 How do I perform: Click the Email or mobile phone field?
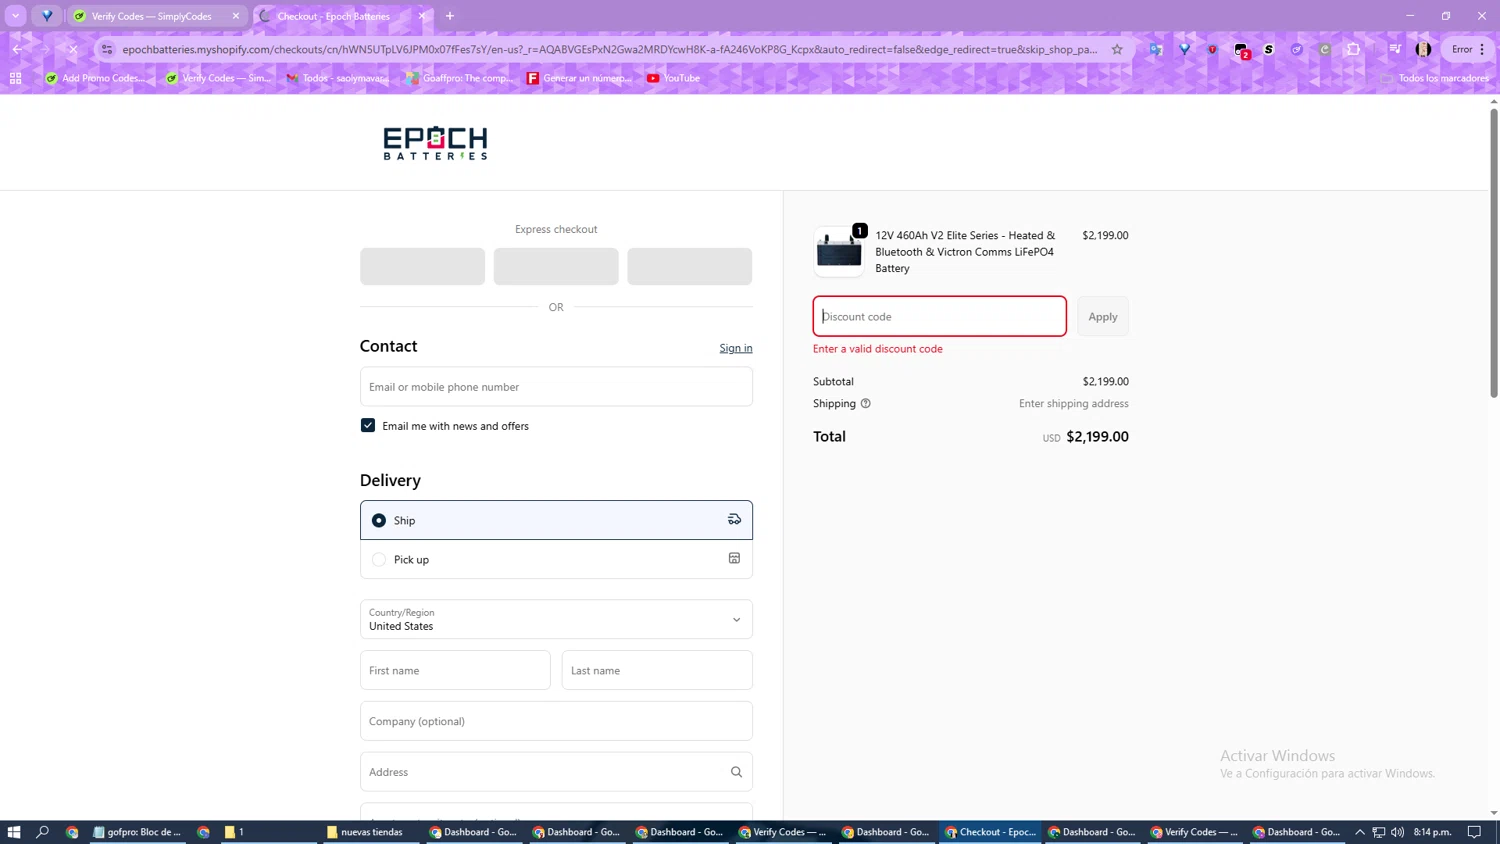tap(556, 387)
